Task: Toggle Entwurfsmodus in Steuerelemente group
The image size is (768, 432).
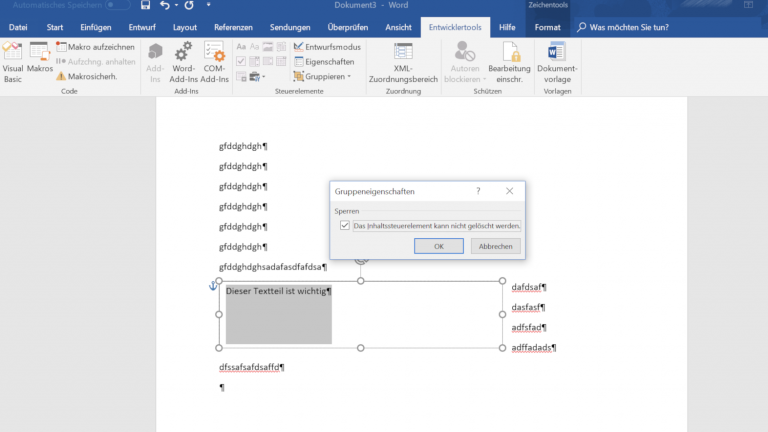Action: (328, 47)
